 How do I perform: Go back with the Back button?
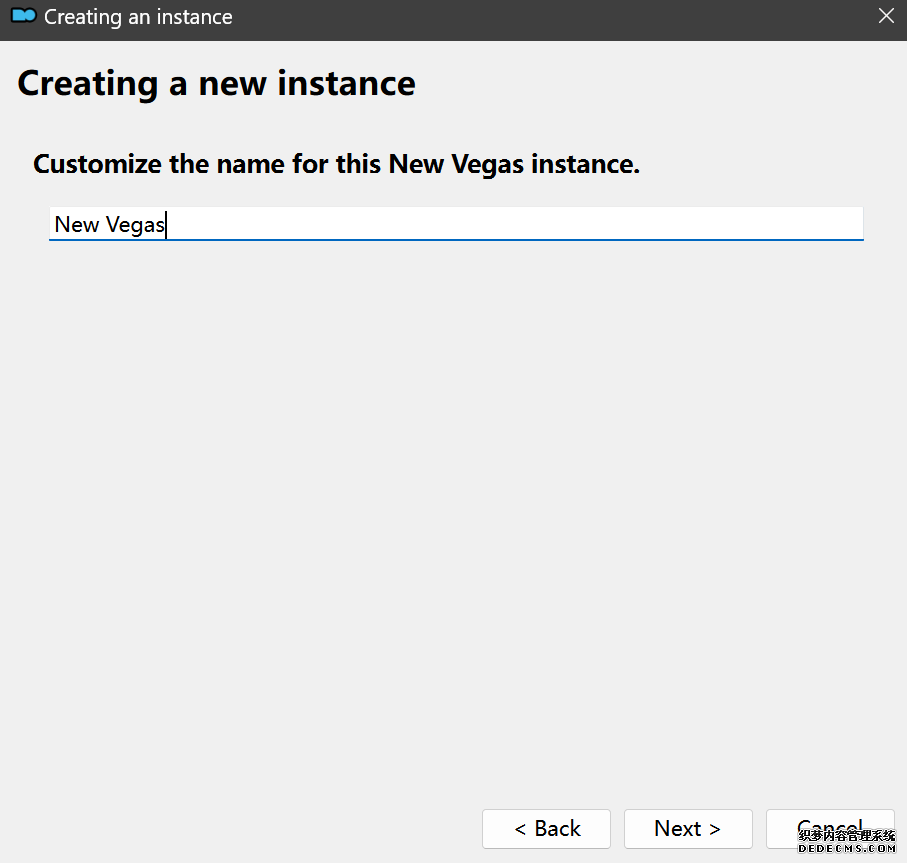coord(546,828)
